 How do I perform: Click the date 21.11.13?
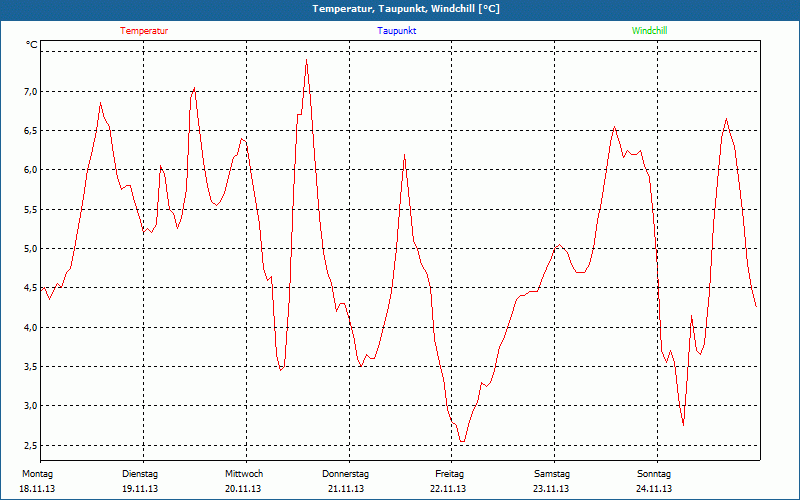pos(346,489)
